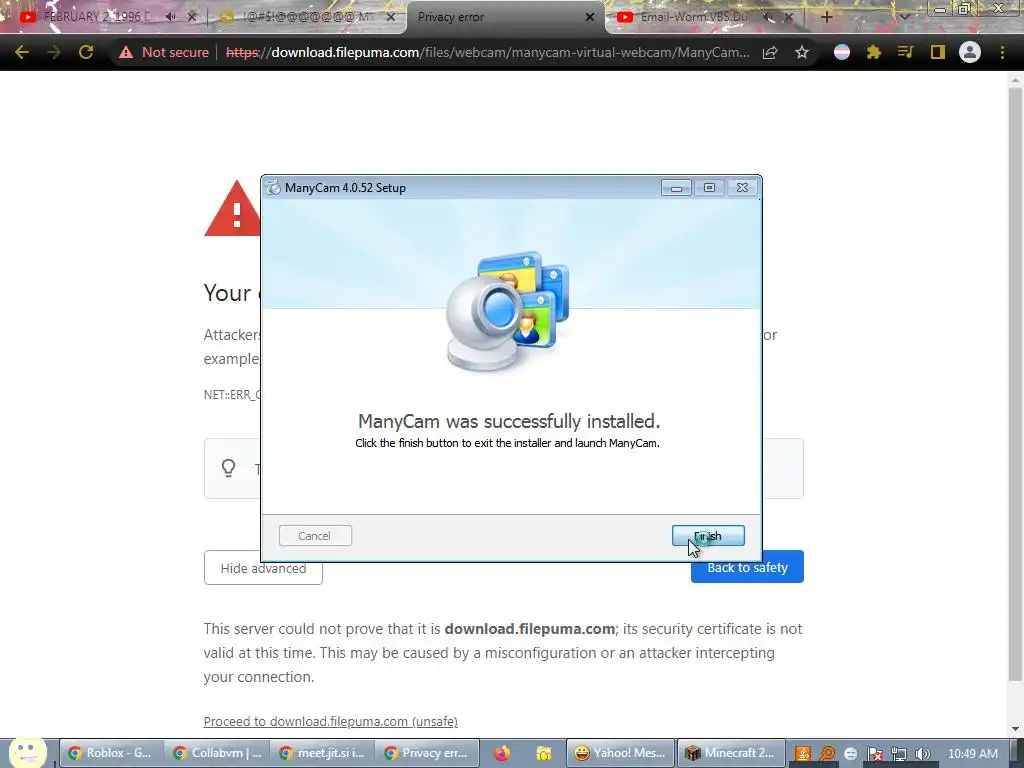Open Roblox Chrome taskbar item
Screen dimensions: 1024x768
point(110,753)
